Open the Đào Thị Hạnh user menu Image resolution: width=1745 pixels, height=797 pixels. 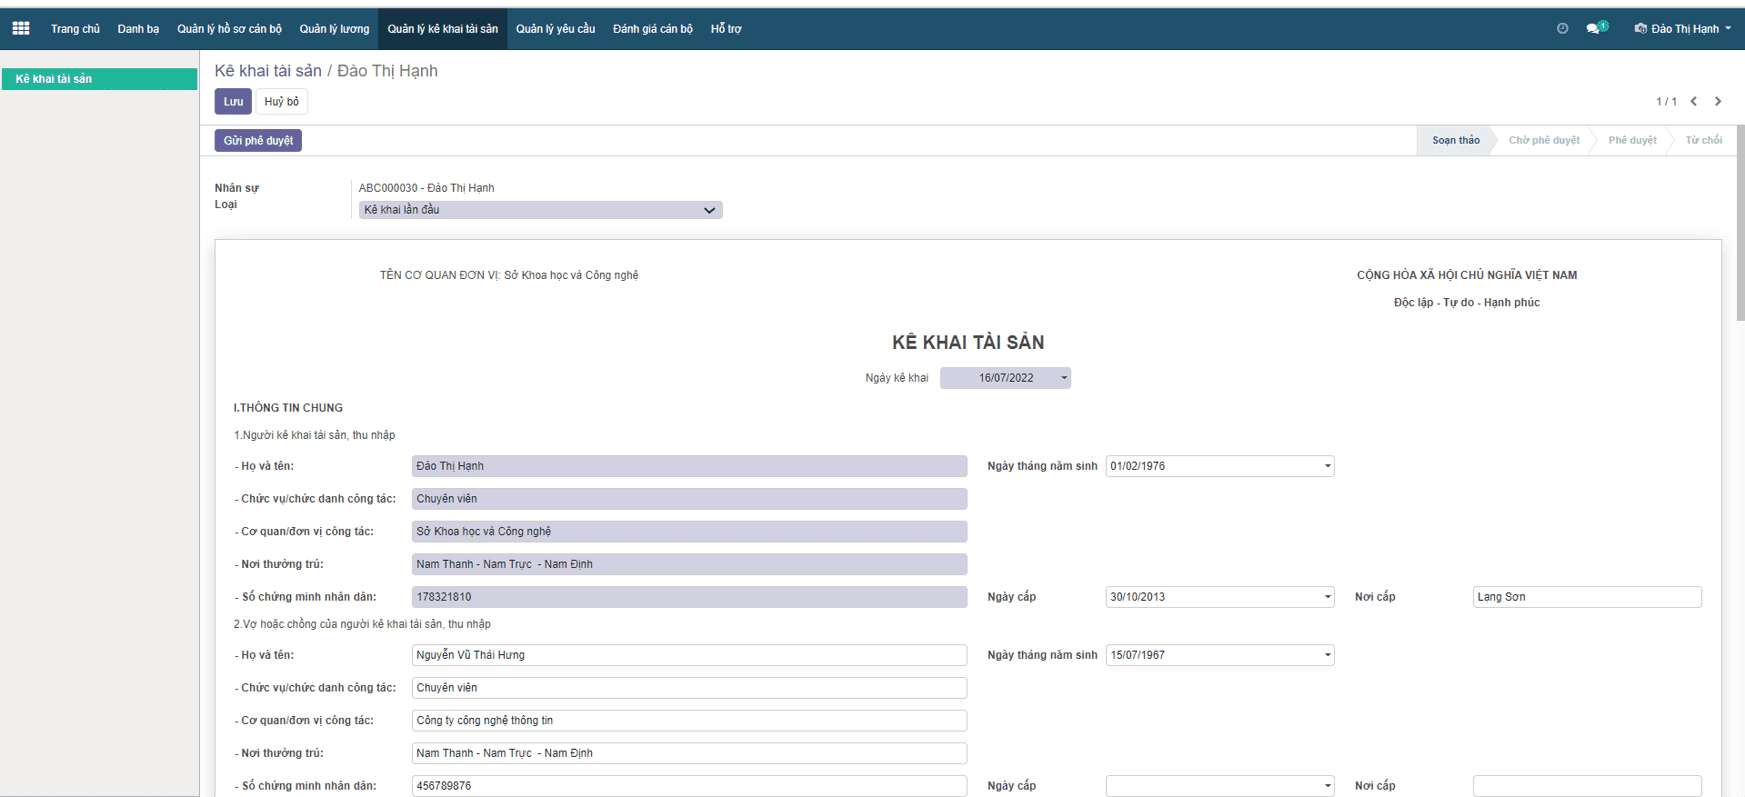1684,29
